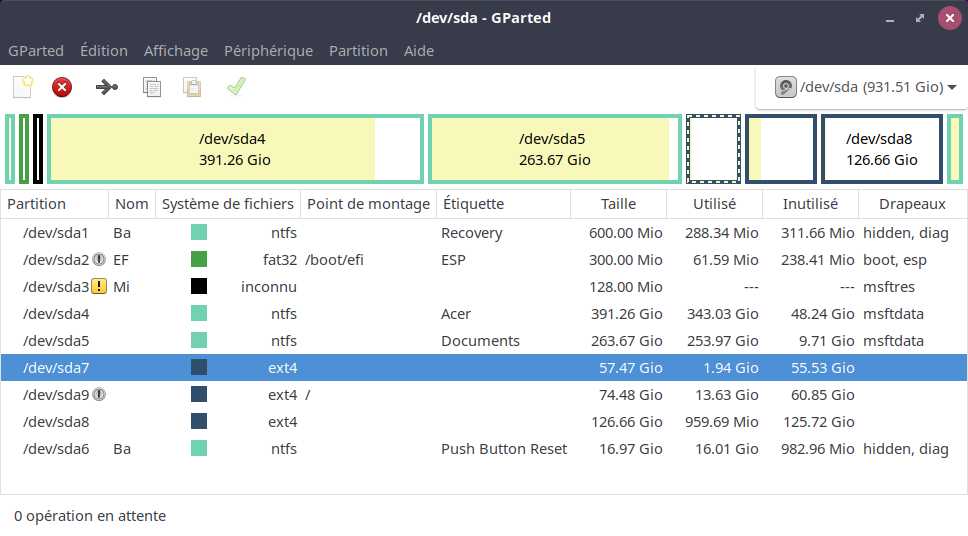The image size is (968, 536).
Task: Click the info icon beside /dev/sda9
Action: [99, 395]
